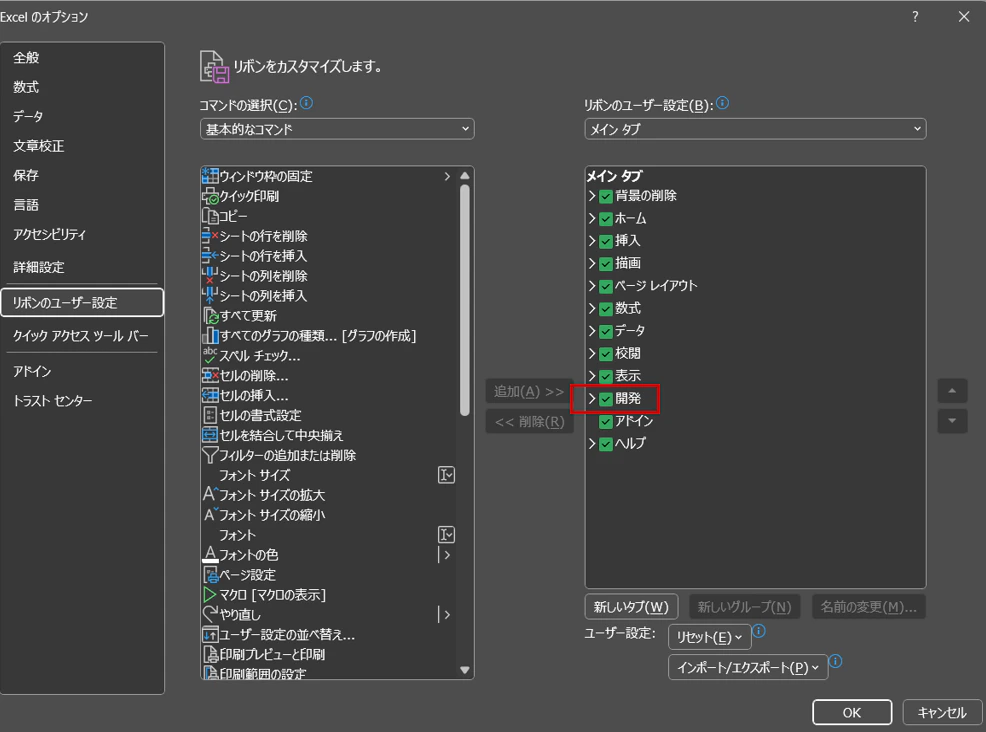Image resolution: width=986 pixels, height=732 pixels.
Task: Select the シートの行を削除 icon
Action: coord(210,236)
